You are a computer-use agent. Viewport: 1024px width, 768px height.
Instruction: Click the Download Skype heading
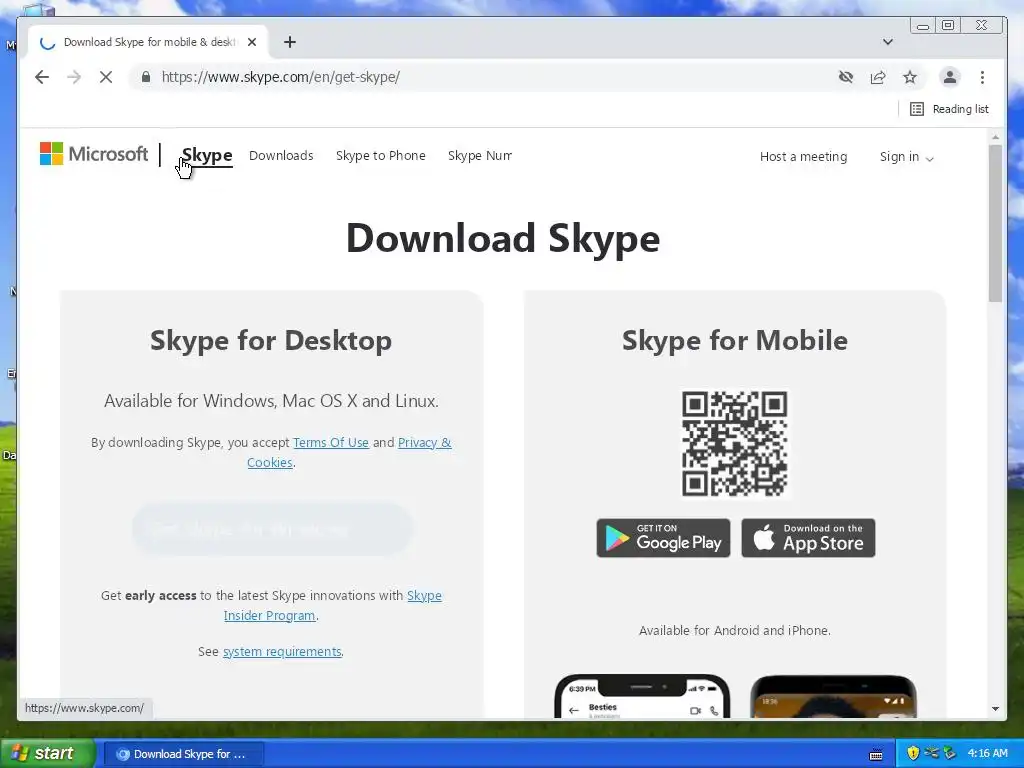click(x=503, y=238)
